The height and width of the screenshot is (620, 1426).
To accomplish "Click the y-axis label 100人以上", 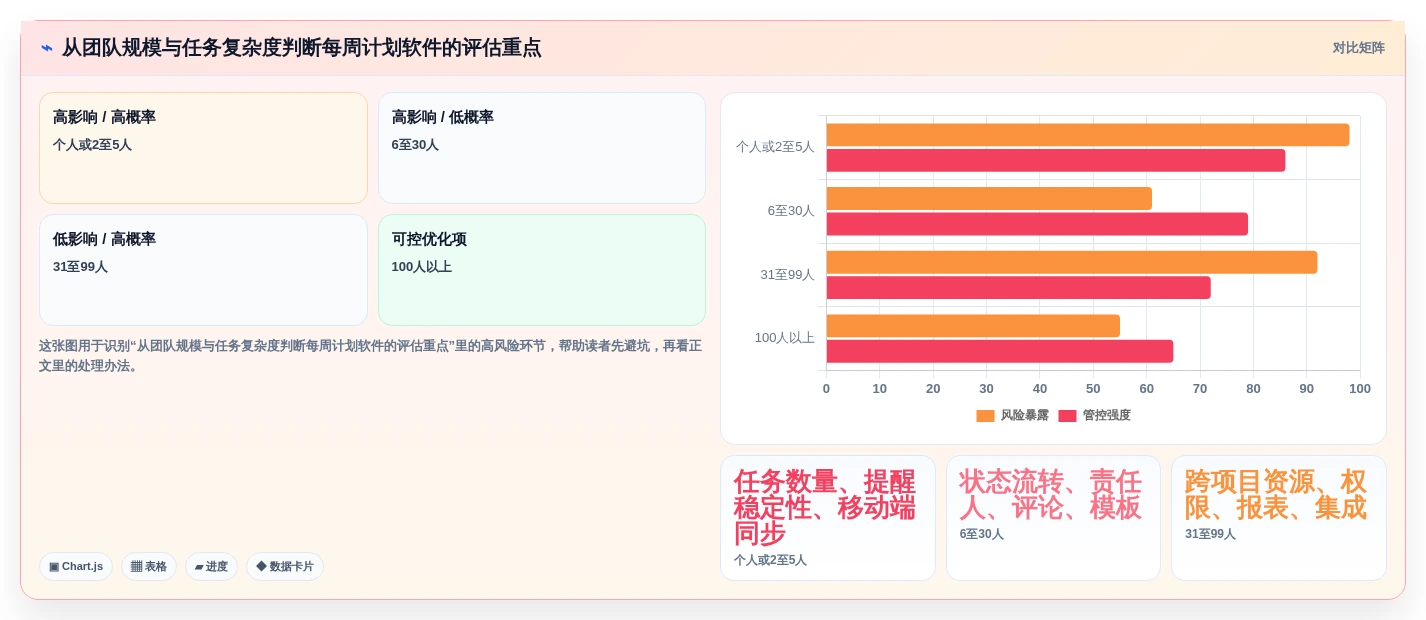I will [x=784, y=338].
